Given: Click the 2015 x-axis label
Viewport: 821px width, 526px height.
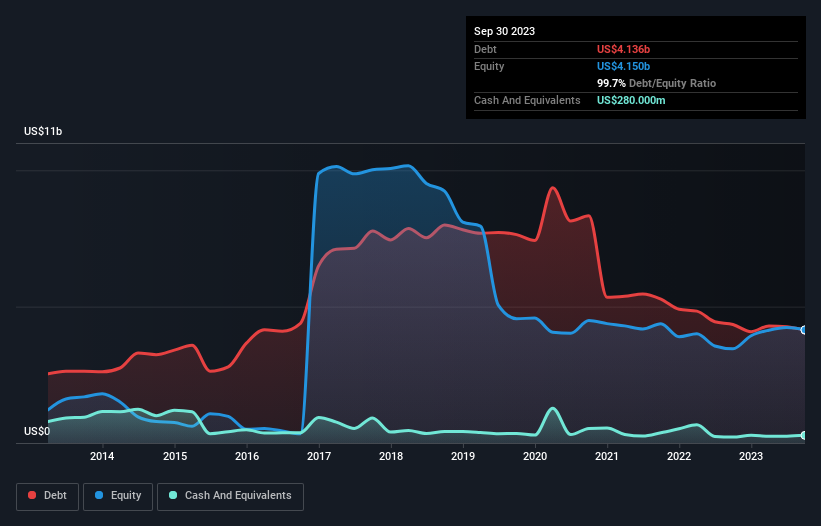Looking at the screenshot, I should pos(175,456).
